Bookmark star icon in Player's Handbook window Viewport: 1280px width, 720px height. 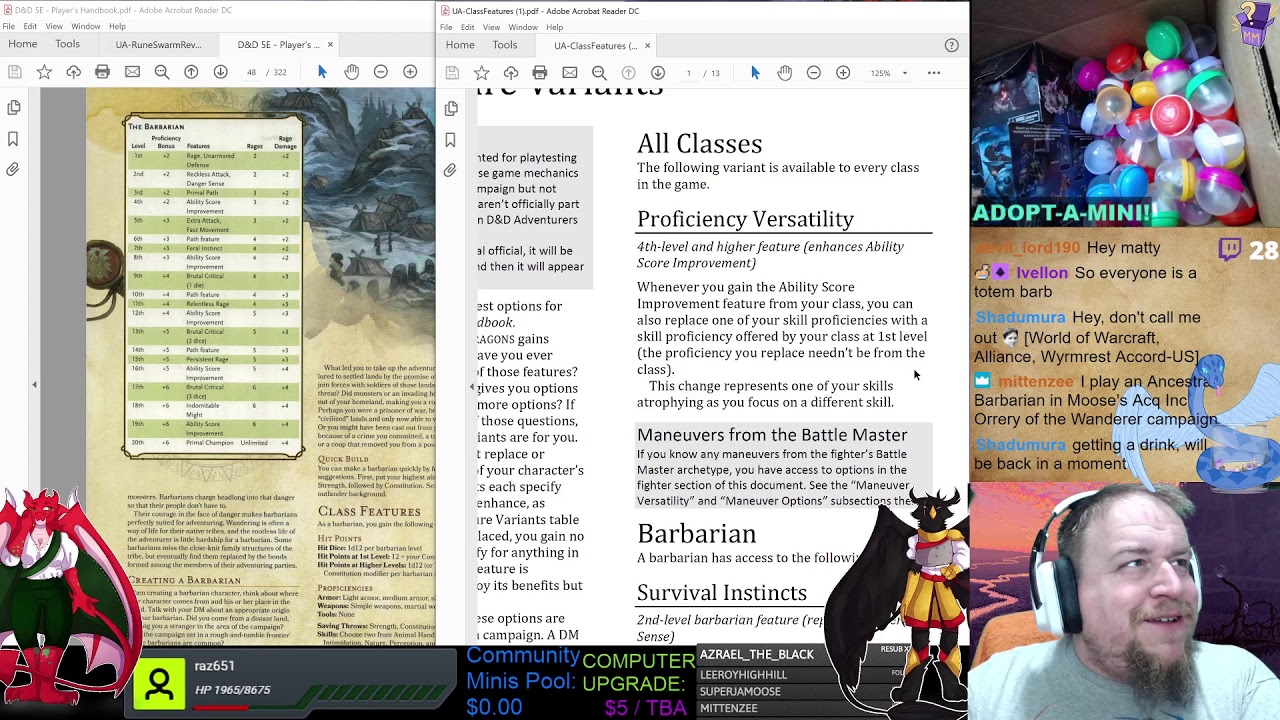point(44,72)
